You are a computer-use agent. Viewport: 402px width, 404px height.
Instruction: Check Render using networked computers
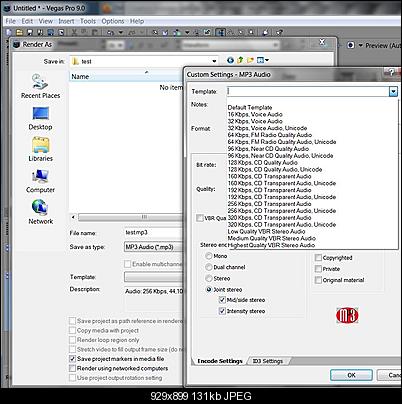72,368
